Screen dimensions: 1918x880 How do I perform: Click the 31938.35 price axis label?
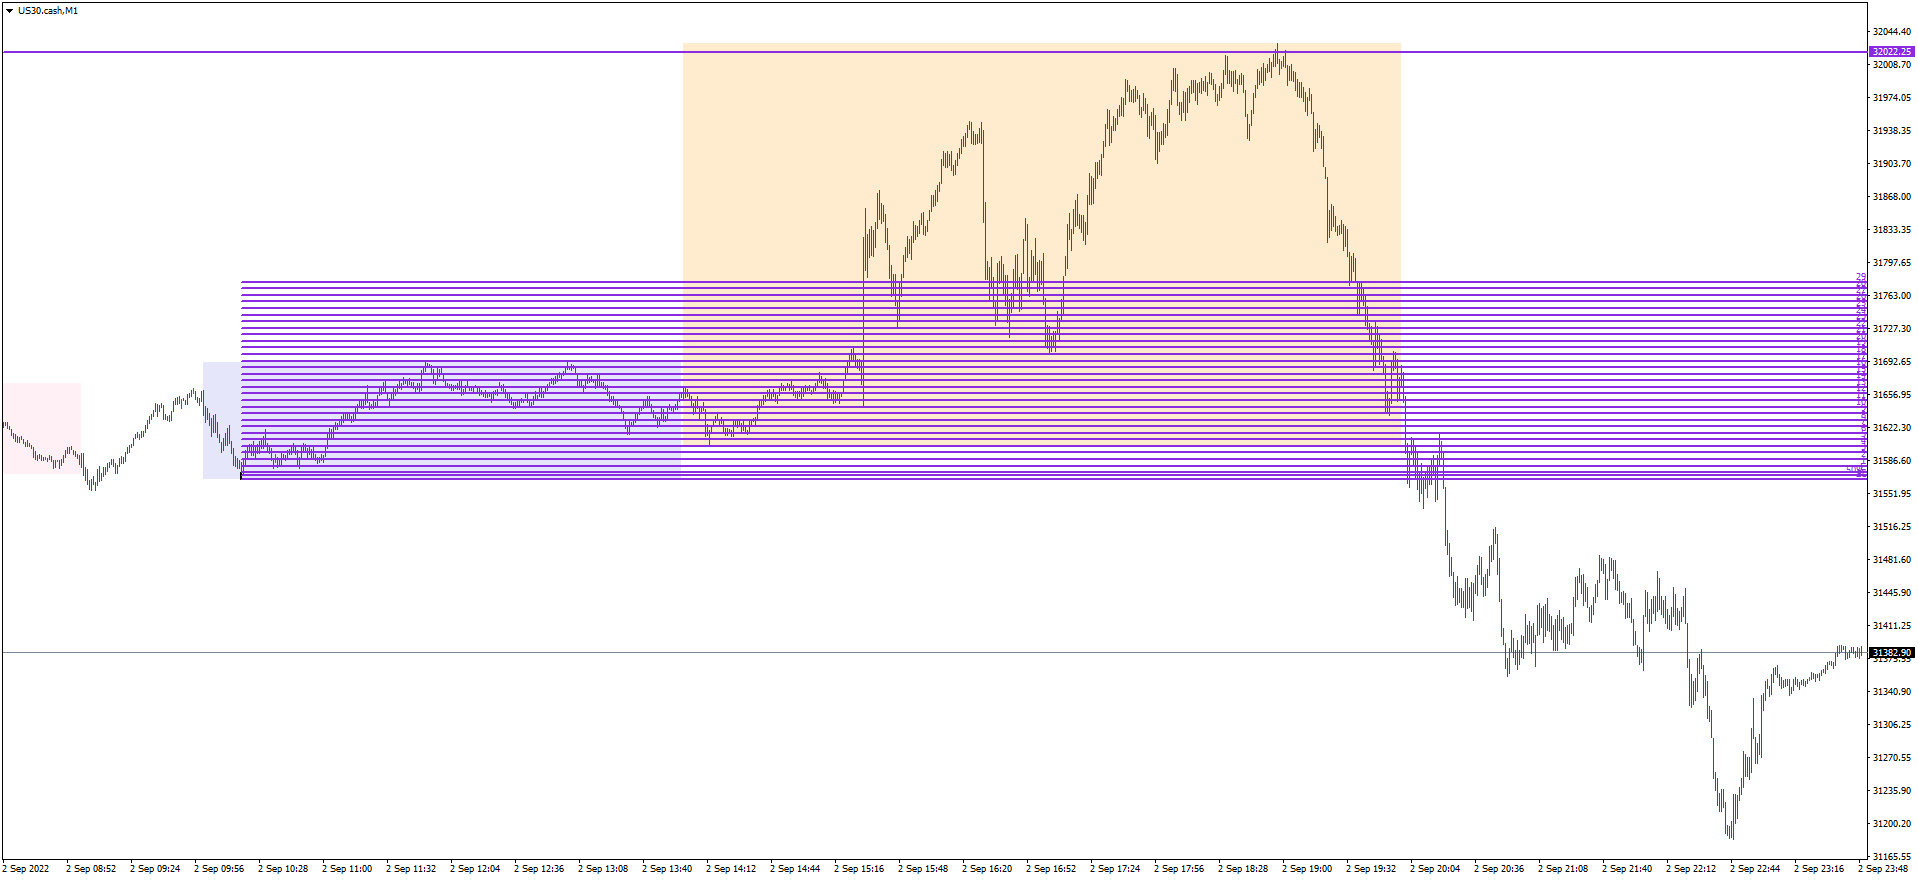1891,131
